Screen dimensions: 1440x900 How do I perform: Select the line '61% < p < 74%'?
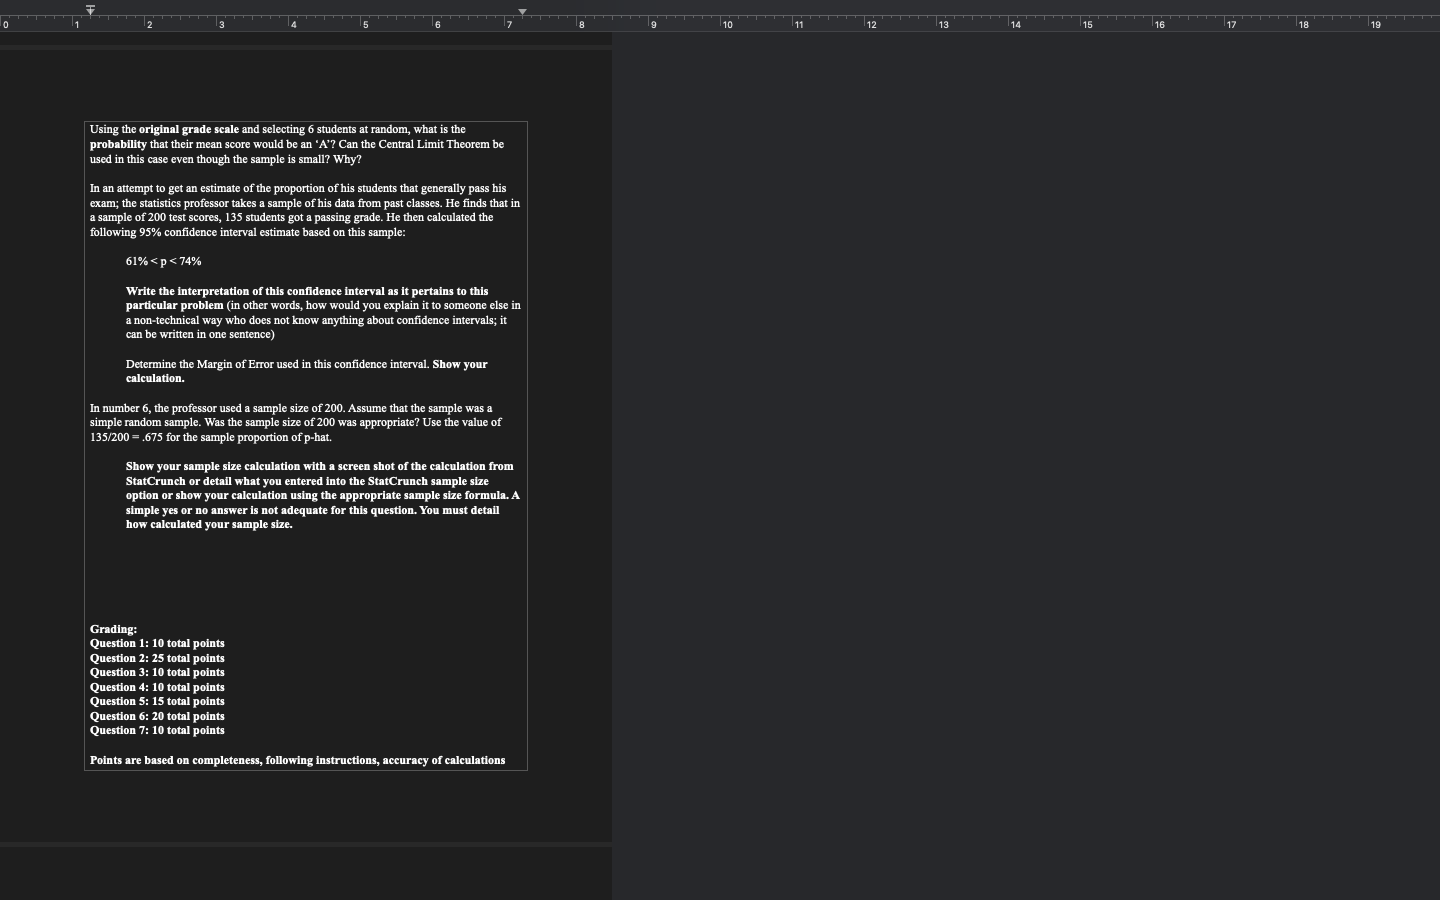click(163, 261)
